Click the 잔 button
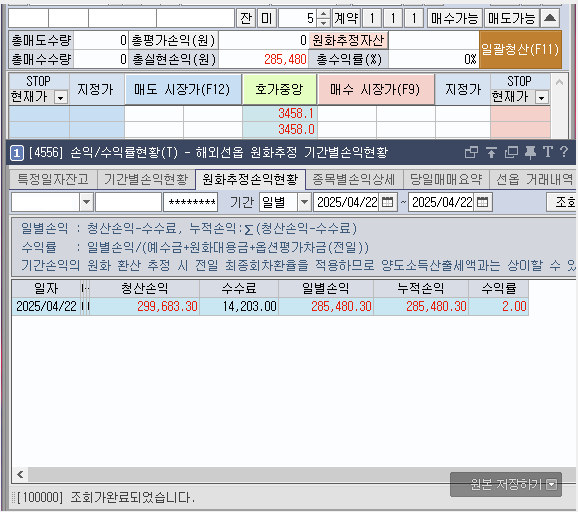This screenshot has height=512, width=578. tap(246, 18)
